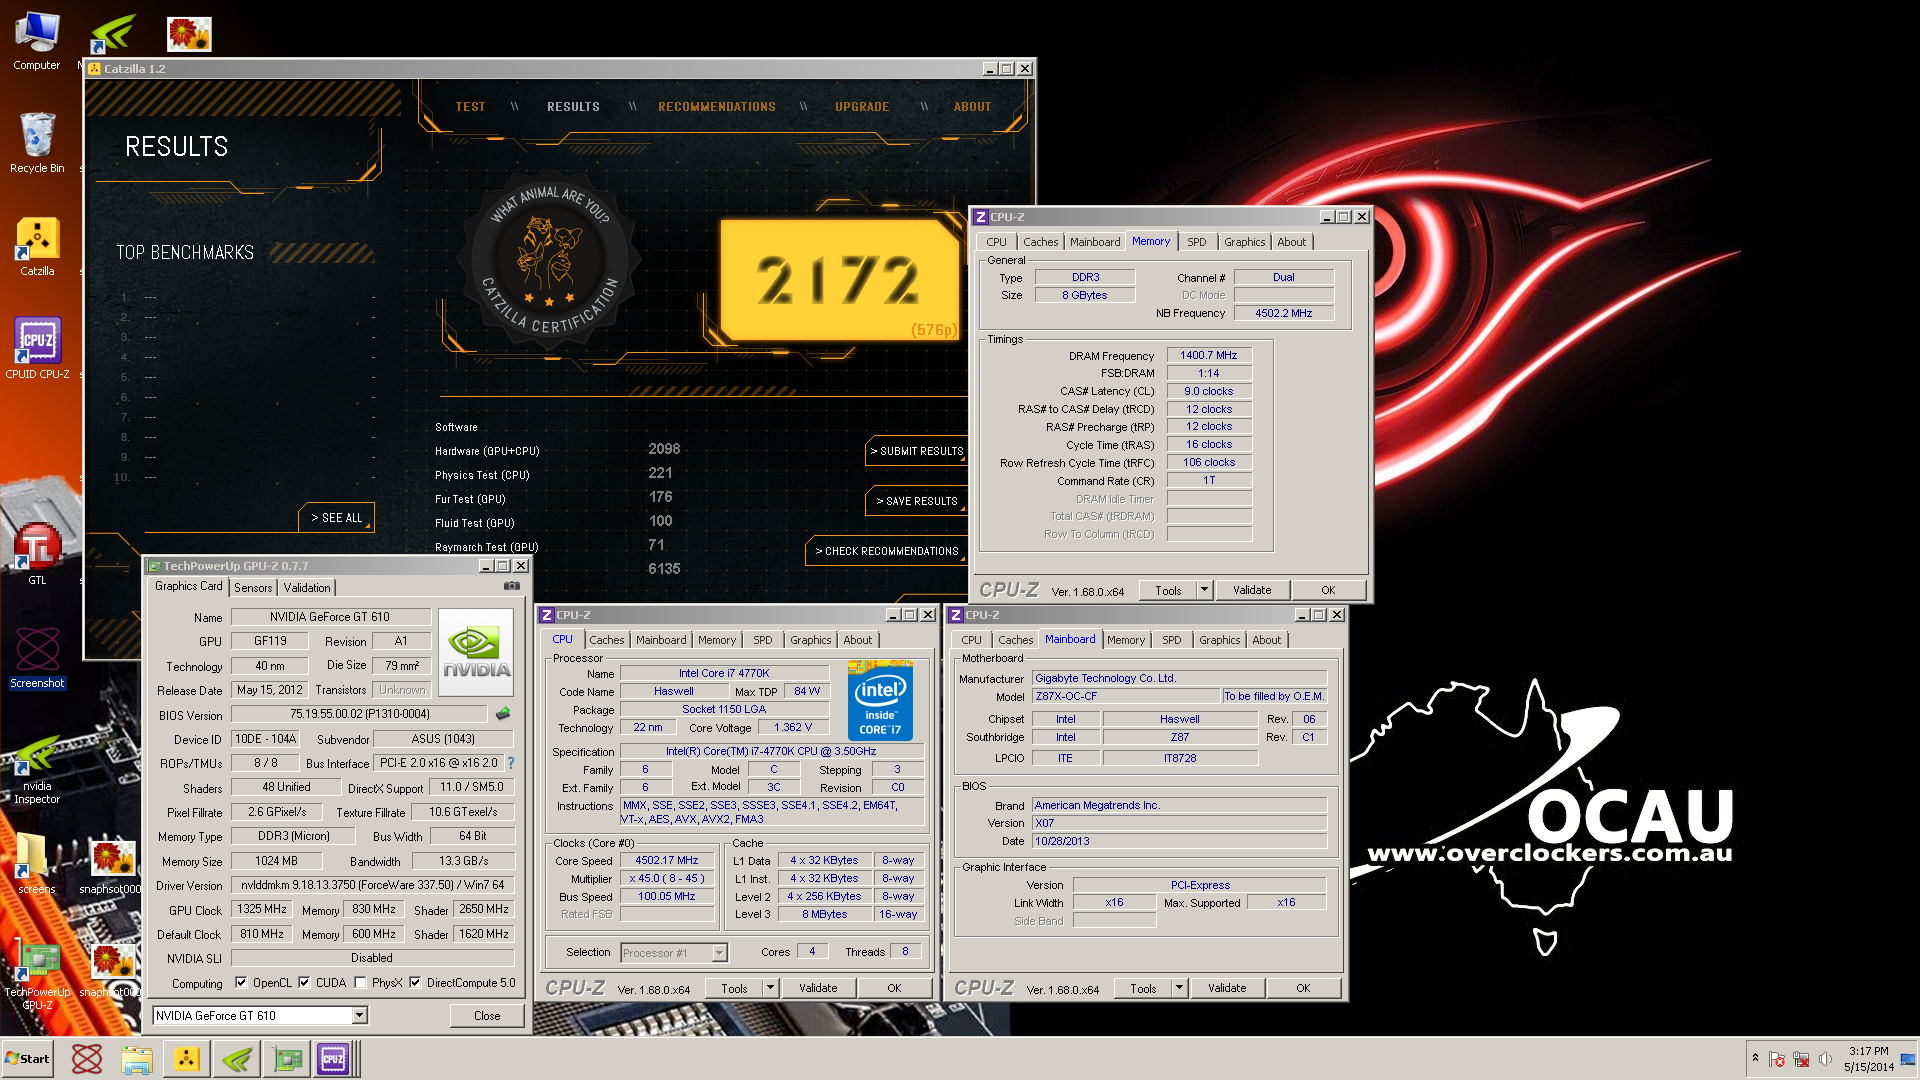Select the nvidia Inspector desktop shortcut
Image resolution: width=1920 pixels, height=1080 pixels.
tap(37, 770)
